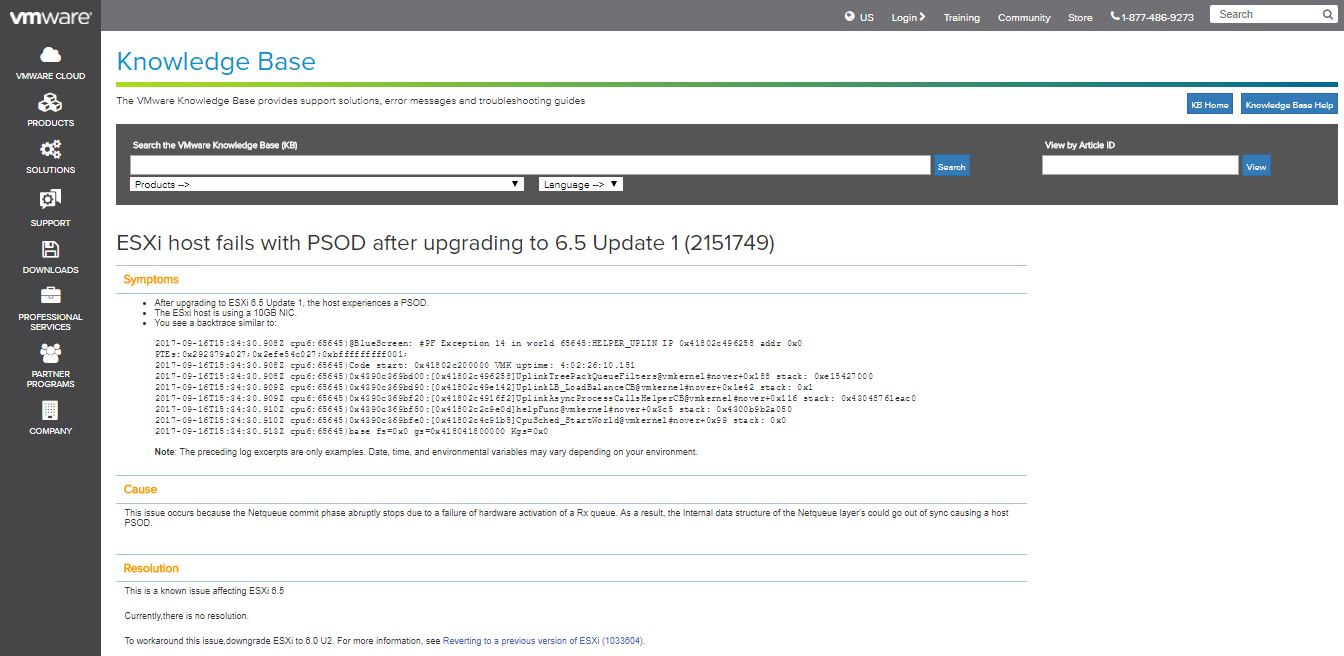Click the phone number 1-877-486-9273
The height and width of the screenshot is (656, 1344).
click(1152, 17)
